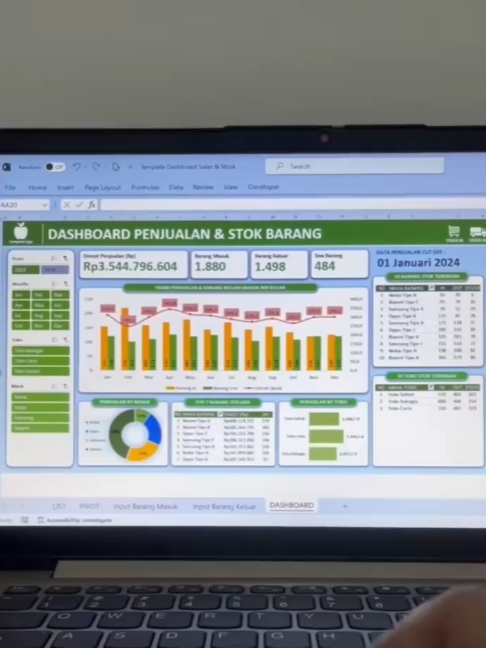Click the Undo arrow in title bar

pos(76,167)
